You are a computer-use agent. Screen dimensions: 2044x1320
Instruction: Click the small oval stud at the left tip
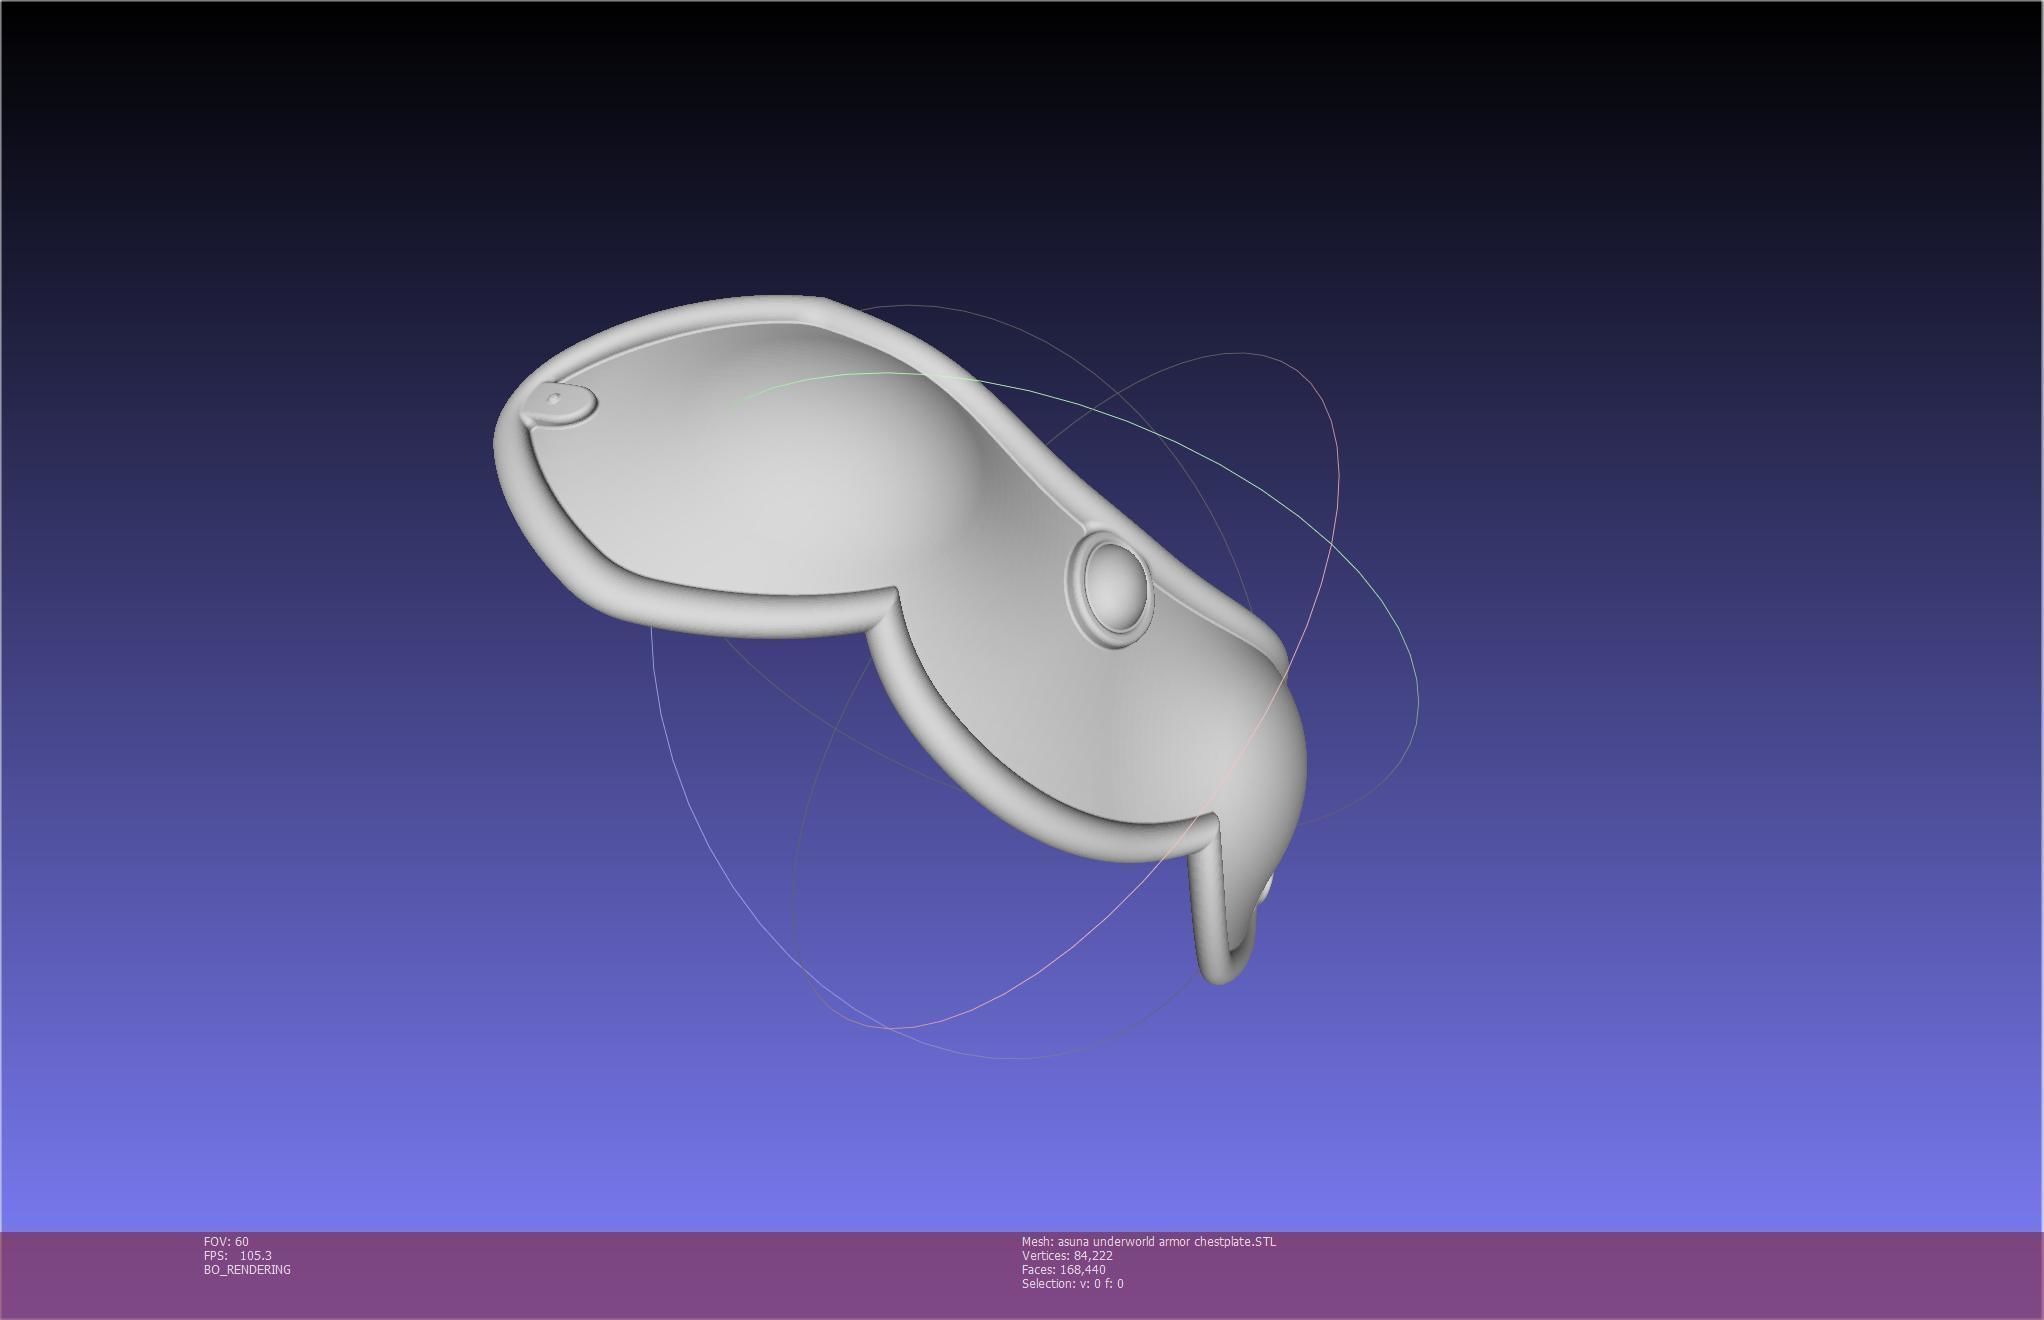[x=559, y=403]
